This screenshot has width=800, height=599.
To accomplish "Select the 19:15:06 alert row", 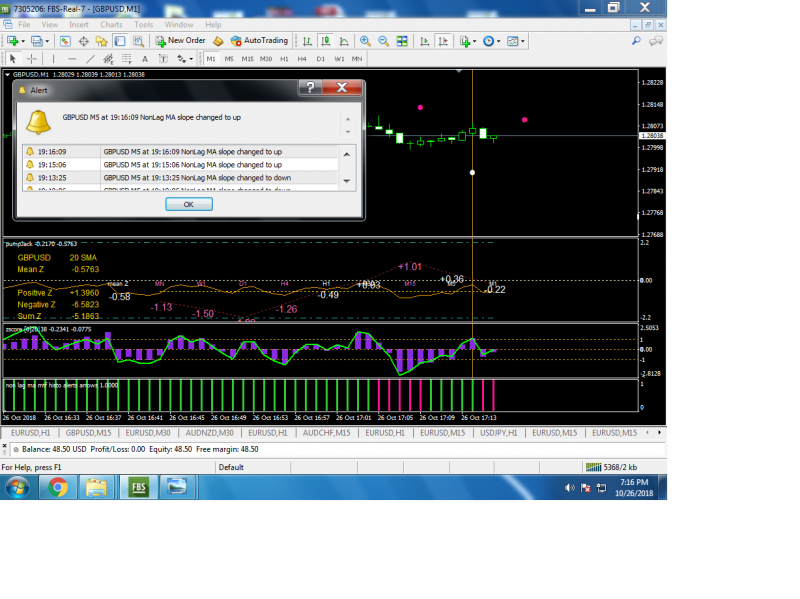I will point(181,165).
